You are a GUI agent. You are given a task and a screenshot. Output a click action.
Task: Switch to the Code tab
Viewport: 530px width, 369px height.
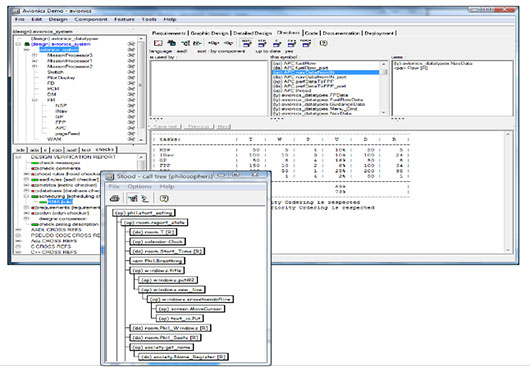coord(311,33)
